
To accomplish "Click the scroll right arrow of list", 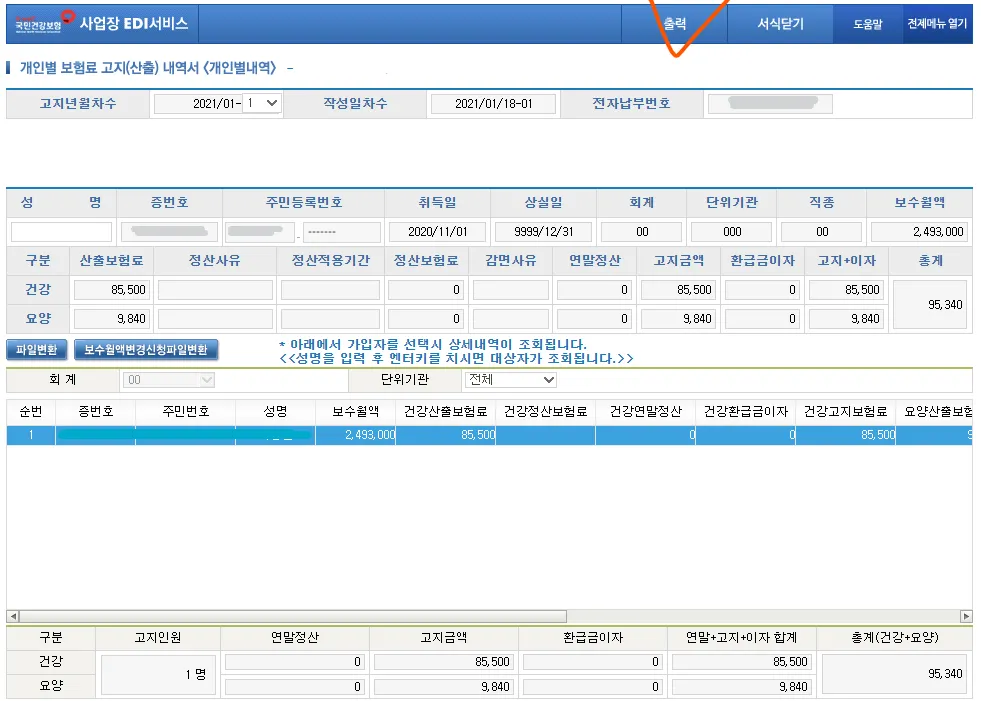I will 966,616.
